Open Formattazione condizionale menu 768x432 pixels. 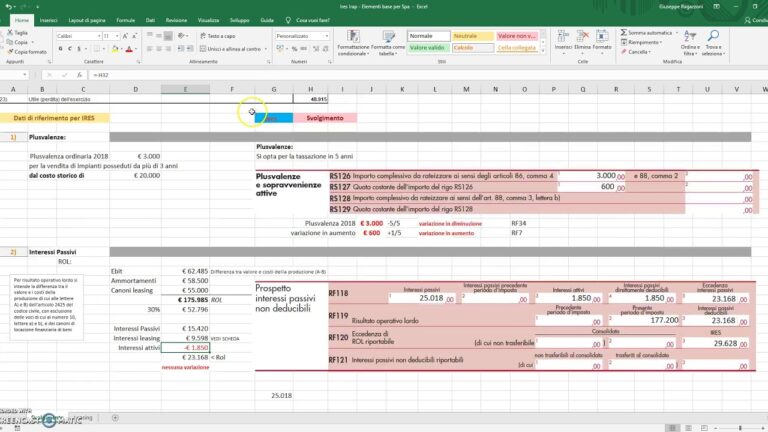[x=353, y=43]
